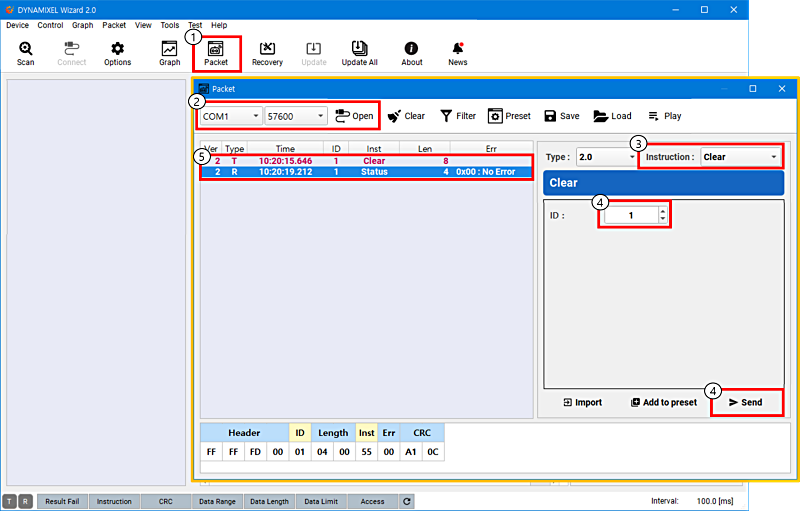Click Open port in the Packet window
Screen dimensions: 800x511
[x=354, y=116]
